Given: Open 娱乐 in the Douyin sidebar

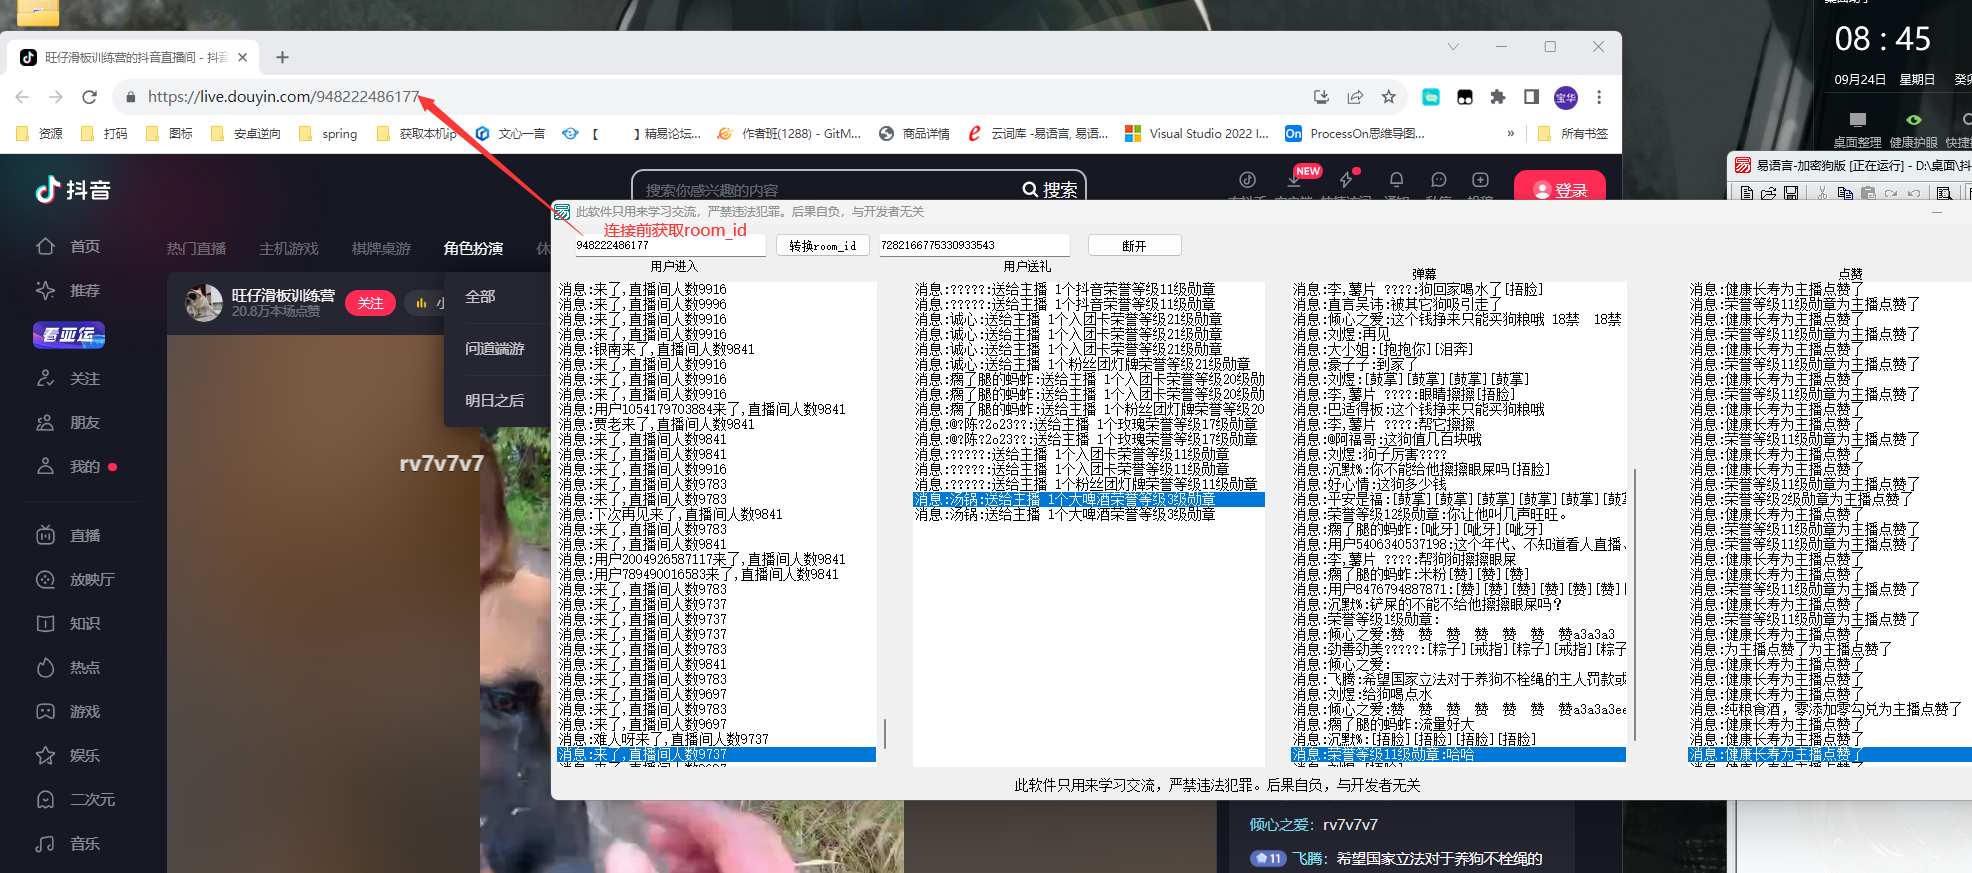Looking at the screenshot, I should coord(68,755).
